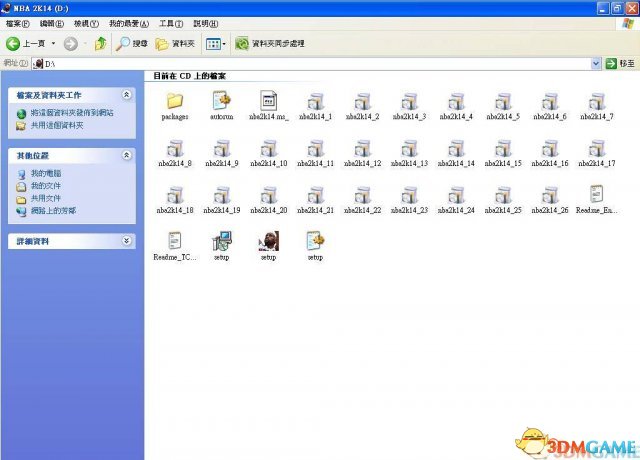Click the folder sync (資料夾同步處理) button

270,43
